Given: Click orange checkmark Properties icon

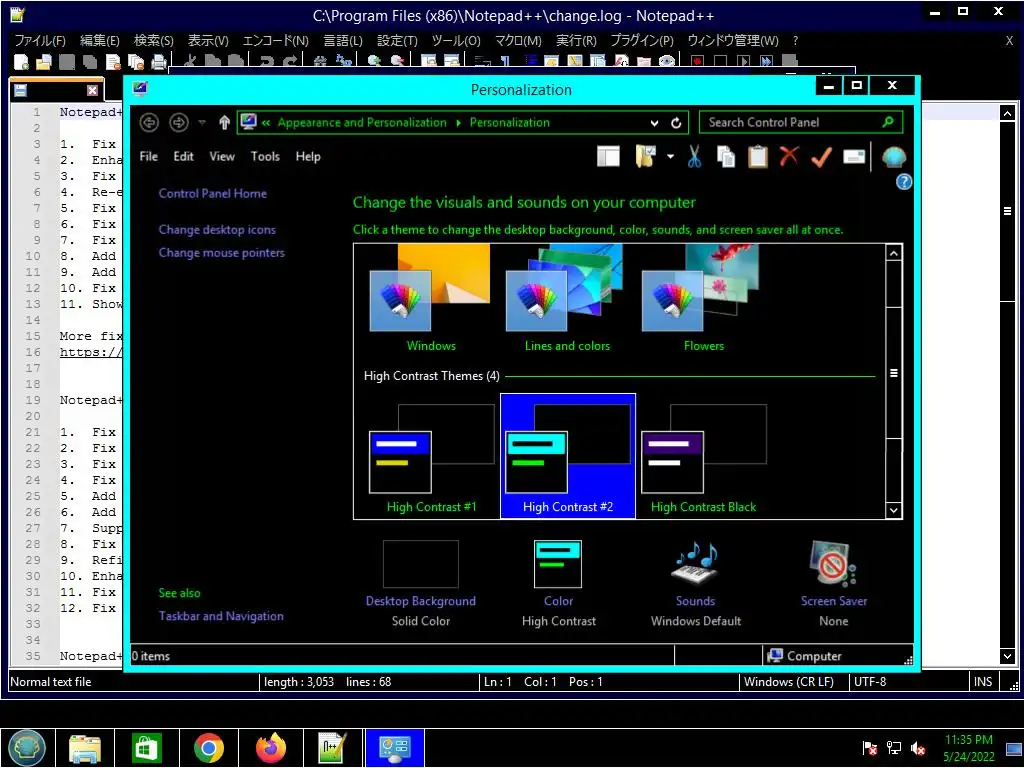Looking at the screenshot, I should pyautogui.click(x=822, y=157).
